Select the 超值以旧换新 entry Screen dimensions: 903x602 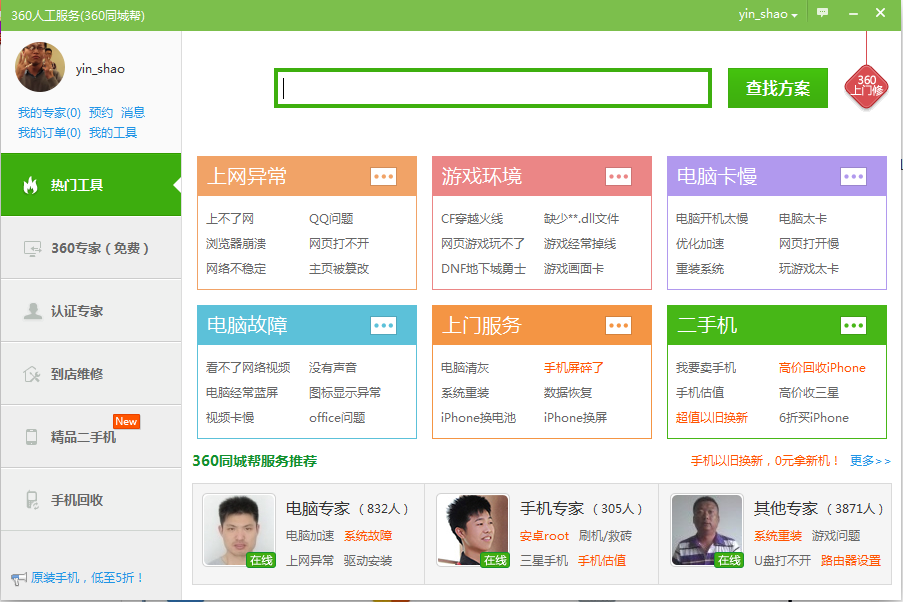pyautogui.click(x=712, y=418)
